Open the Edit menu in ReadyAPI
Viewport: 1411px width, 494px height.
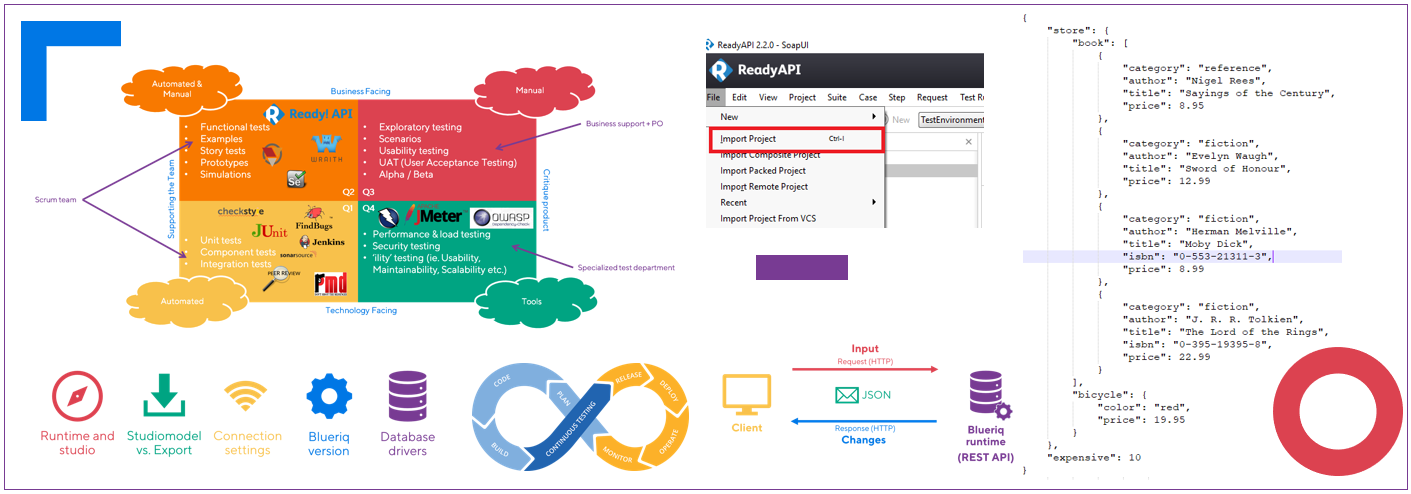tap(739, 97)
